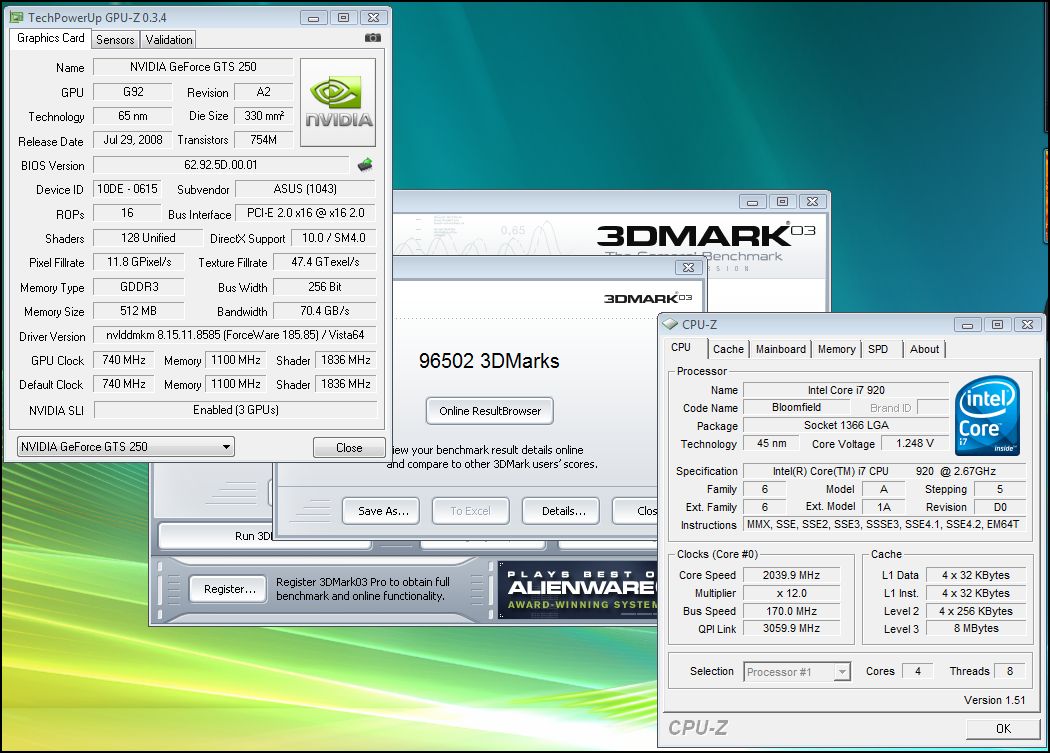Click the Core Voltage 1.248 V value
Image resolution: width=1050 pixels, height=753 pixels.
pos(914,443)
